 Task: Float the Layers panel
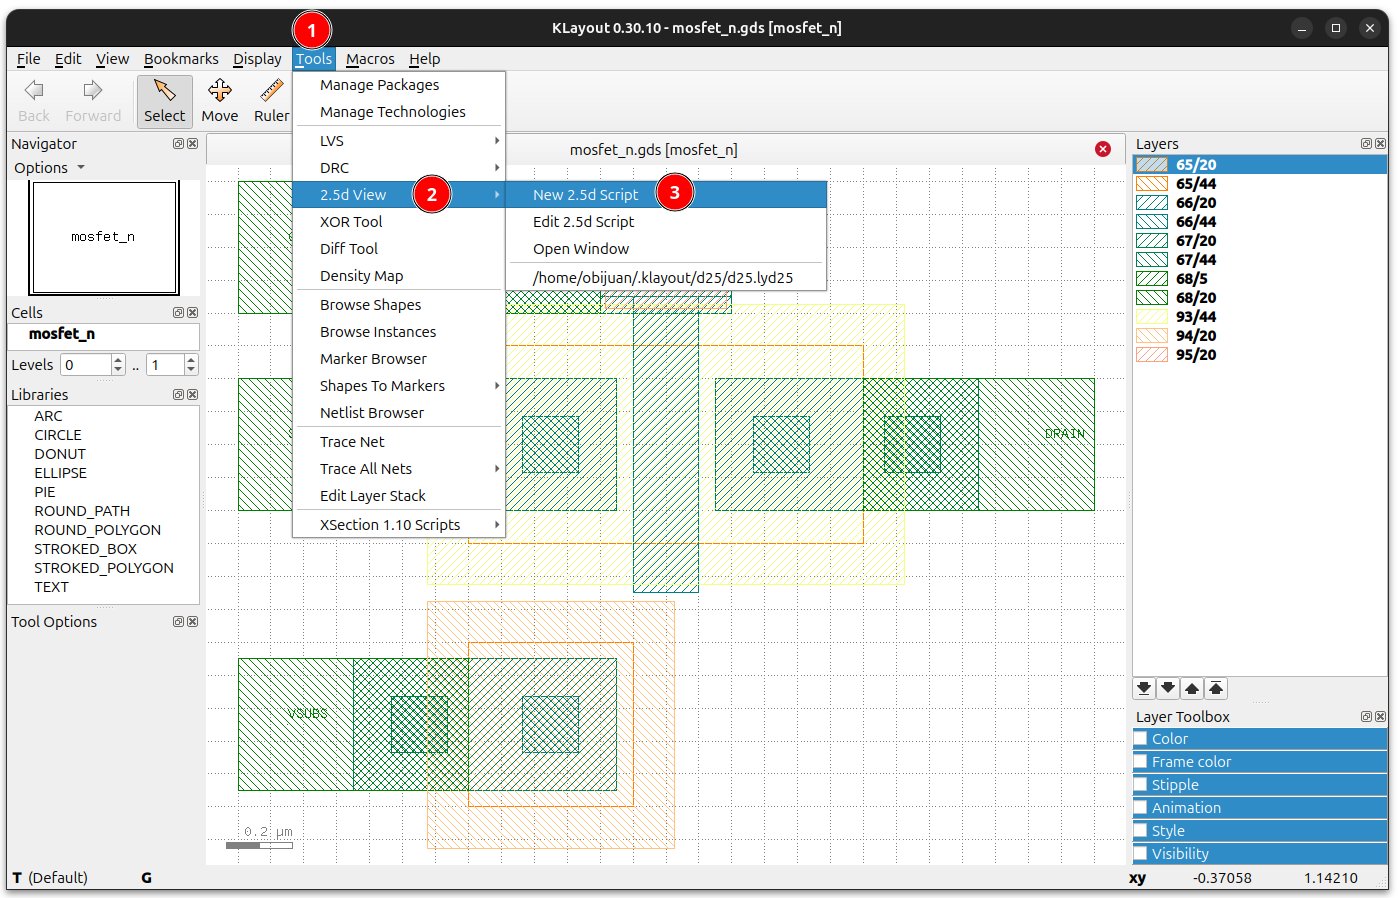pos(1366,144)
